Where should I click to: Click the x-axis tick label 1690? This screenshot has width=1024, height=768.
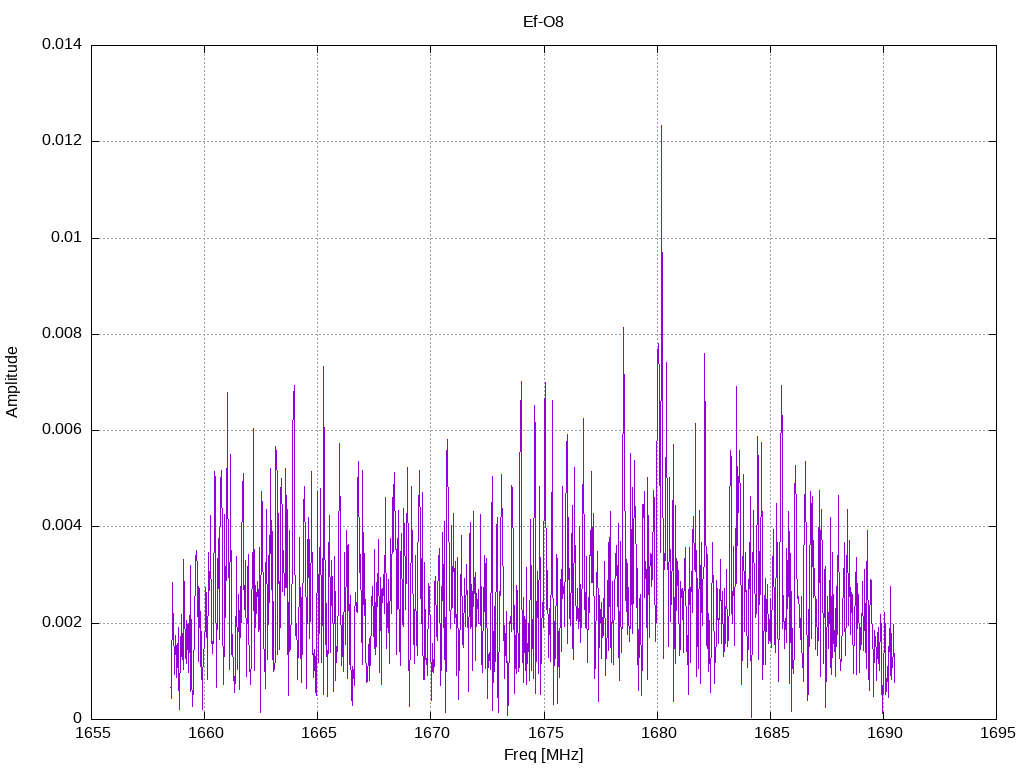click(885, 733)
